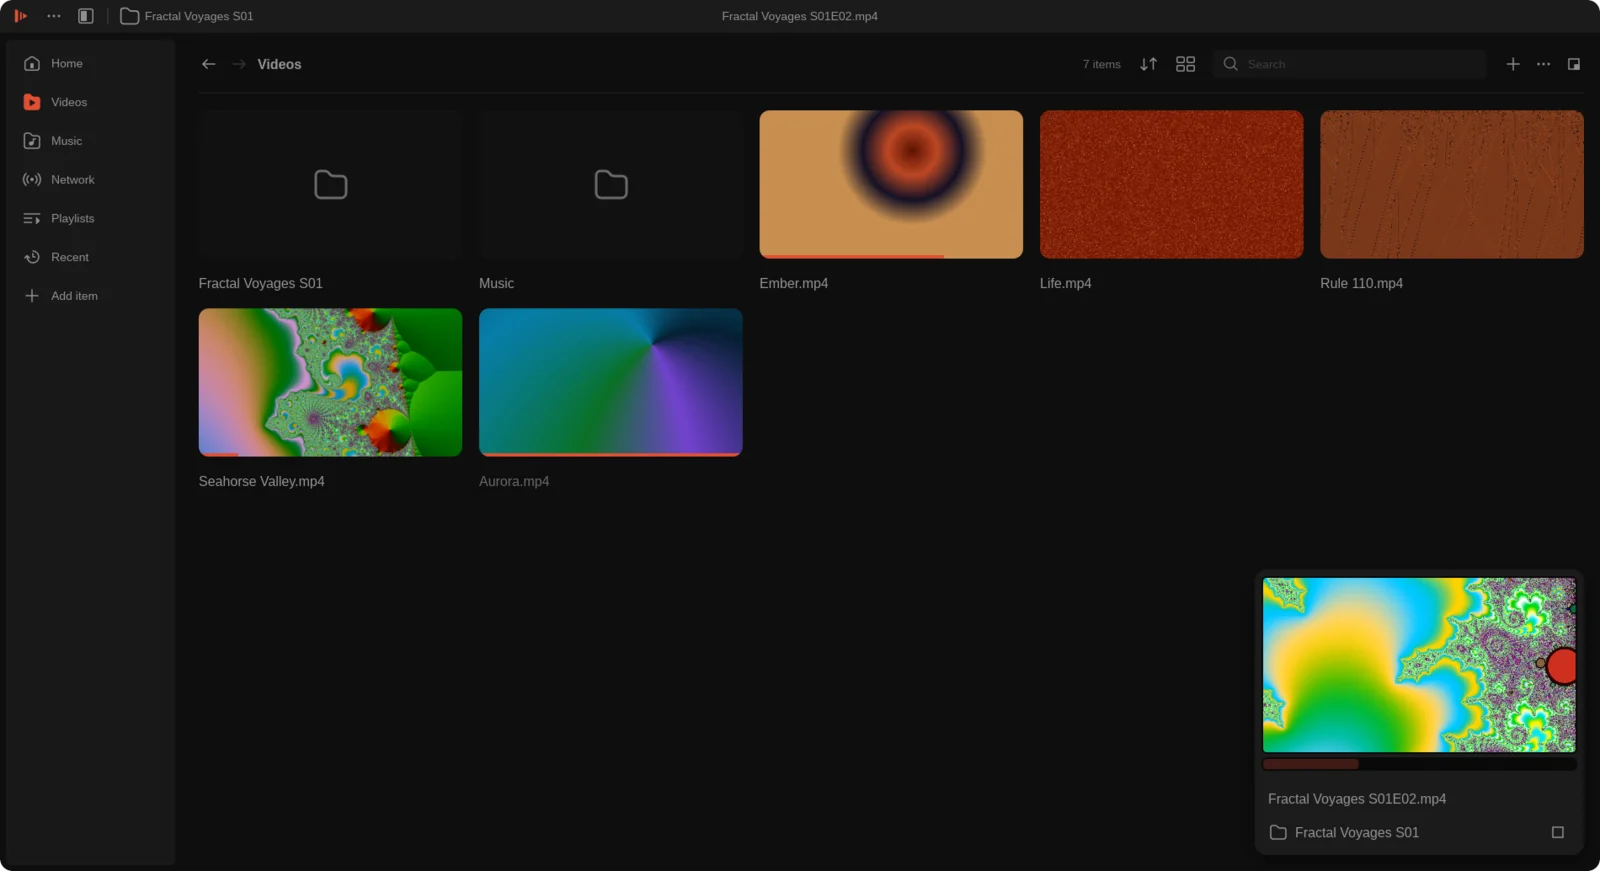Click the app logo in the title bar

pos(20,16)
